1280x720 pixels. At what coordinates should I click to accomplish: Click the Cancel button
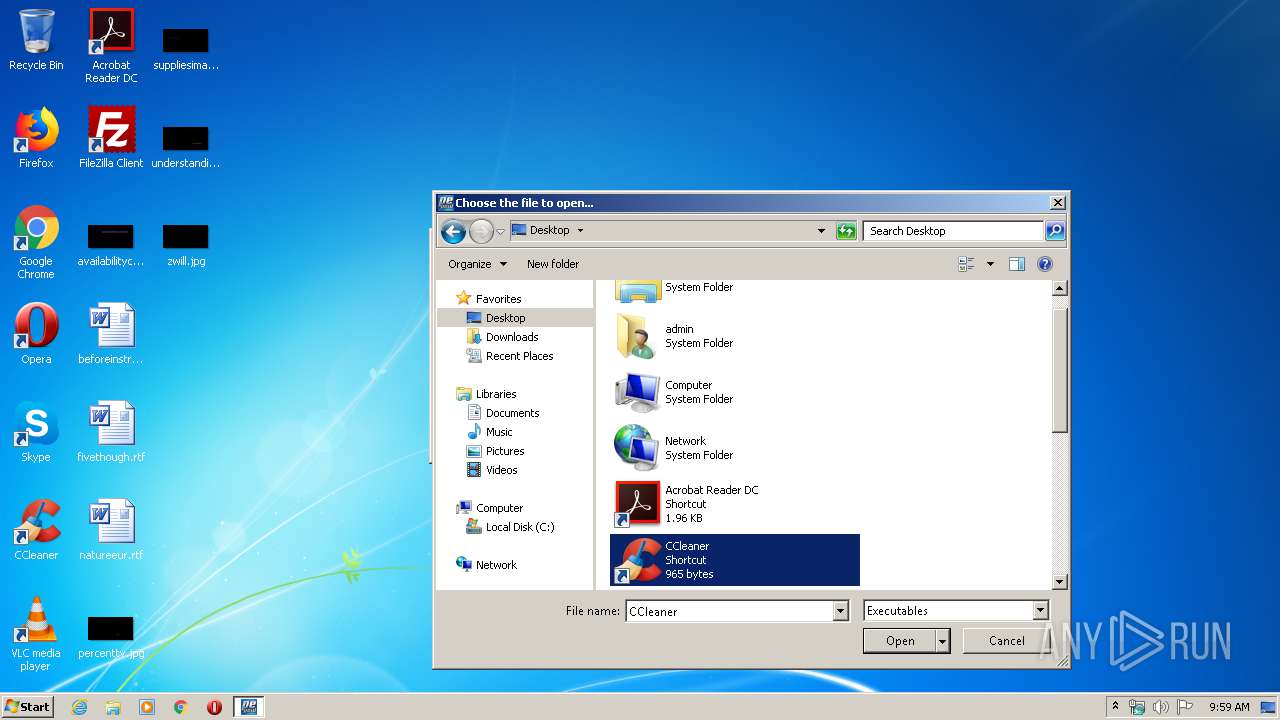tap(1006, 641)
